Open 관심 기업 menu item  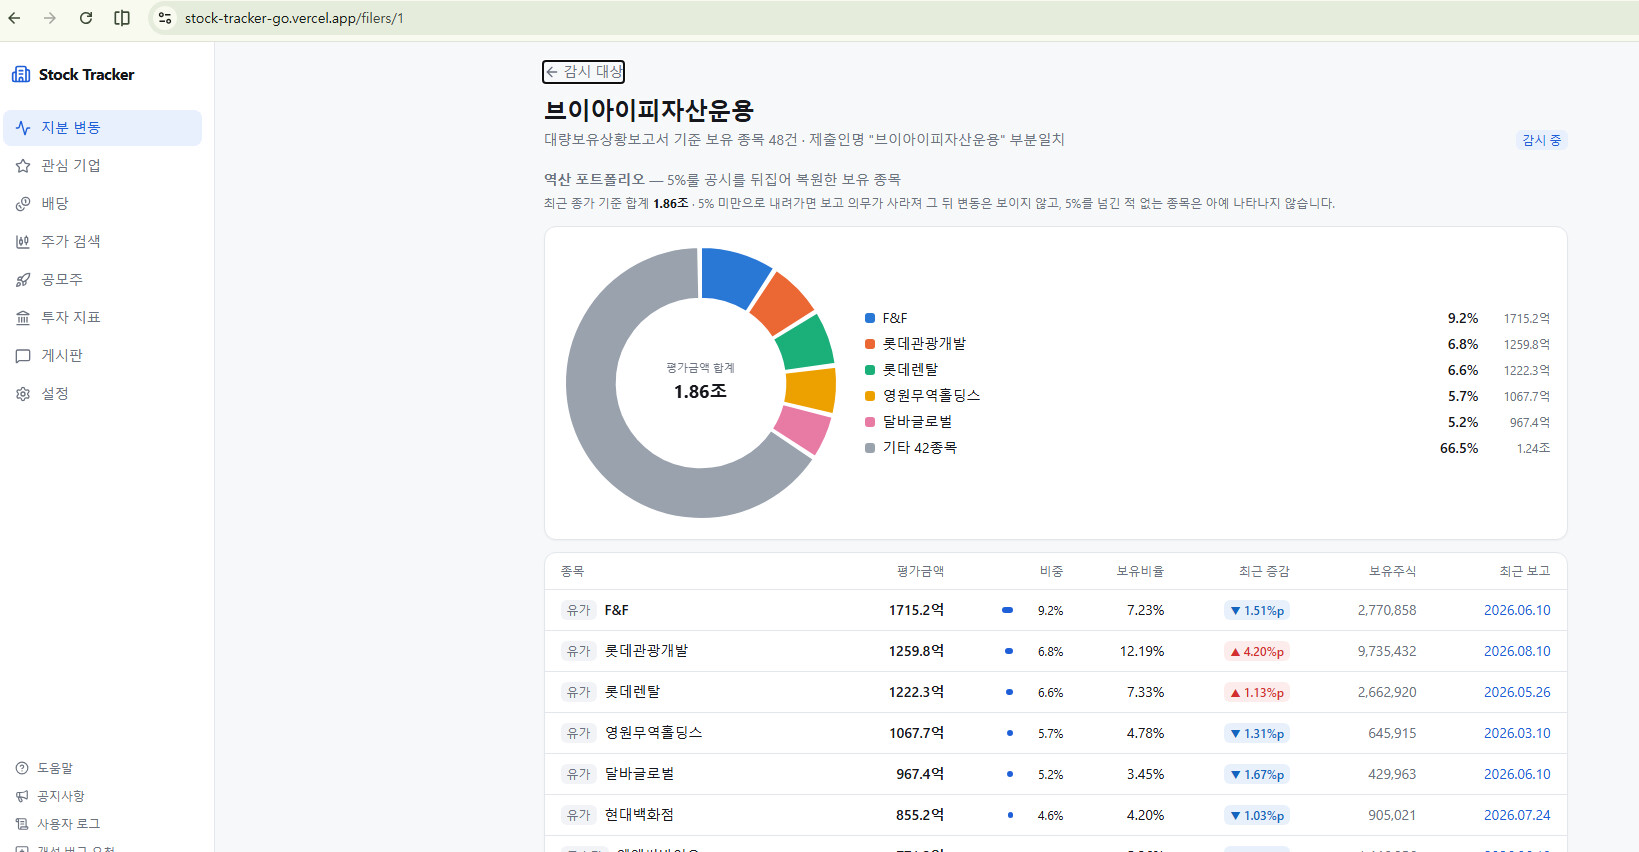[103, 166]
